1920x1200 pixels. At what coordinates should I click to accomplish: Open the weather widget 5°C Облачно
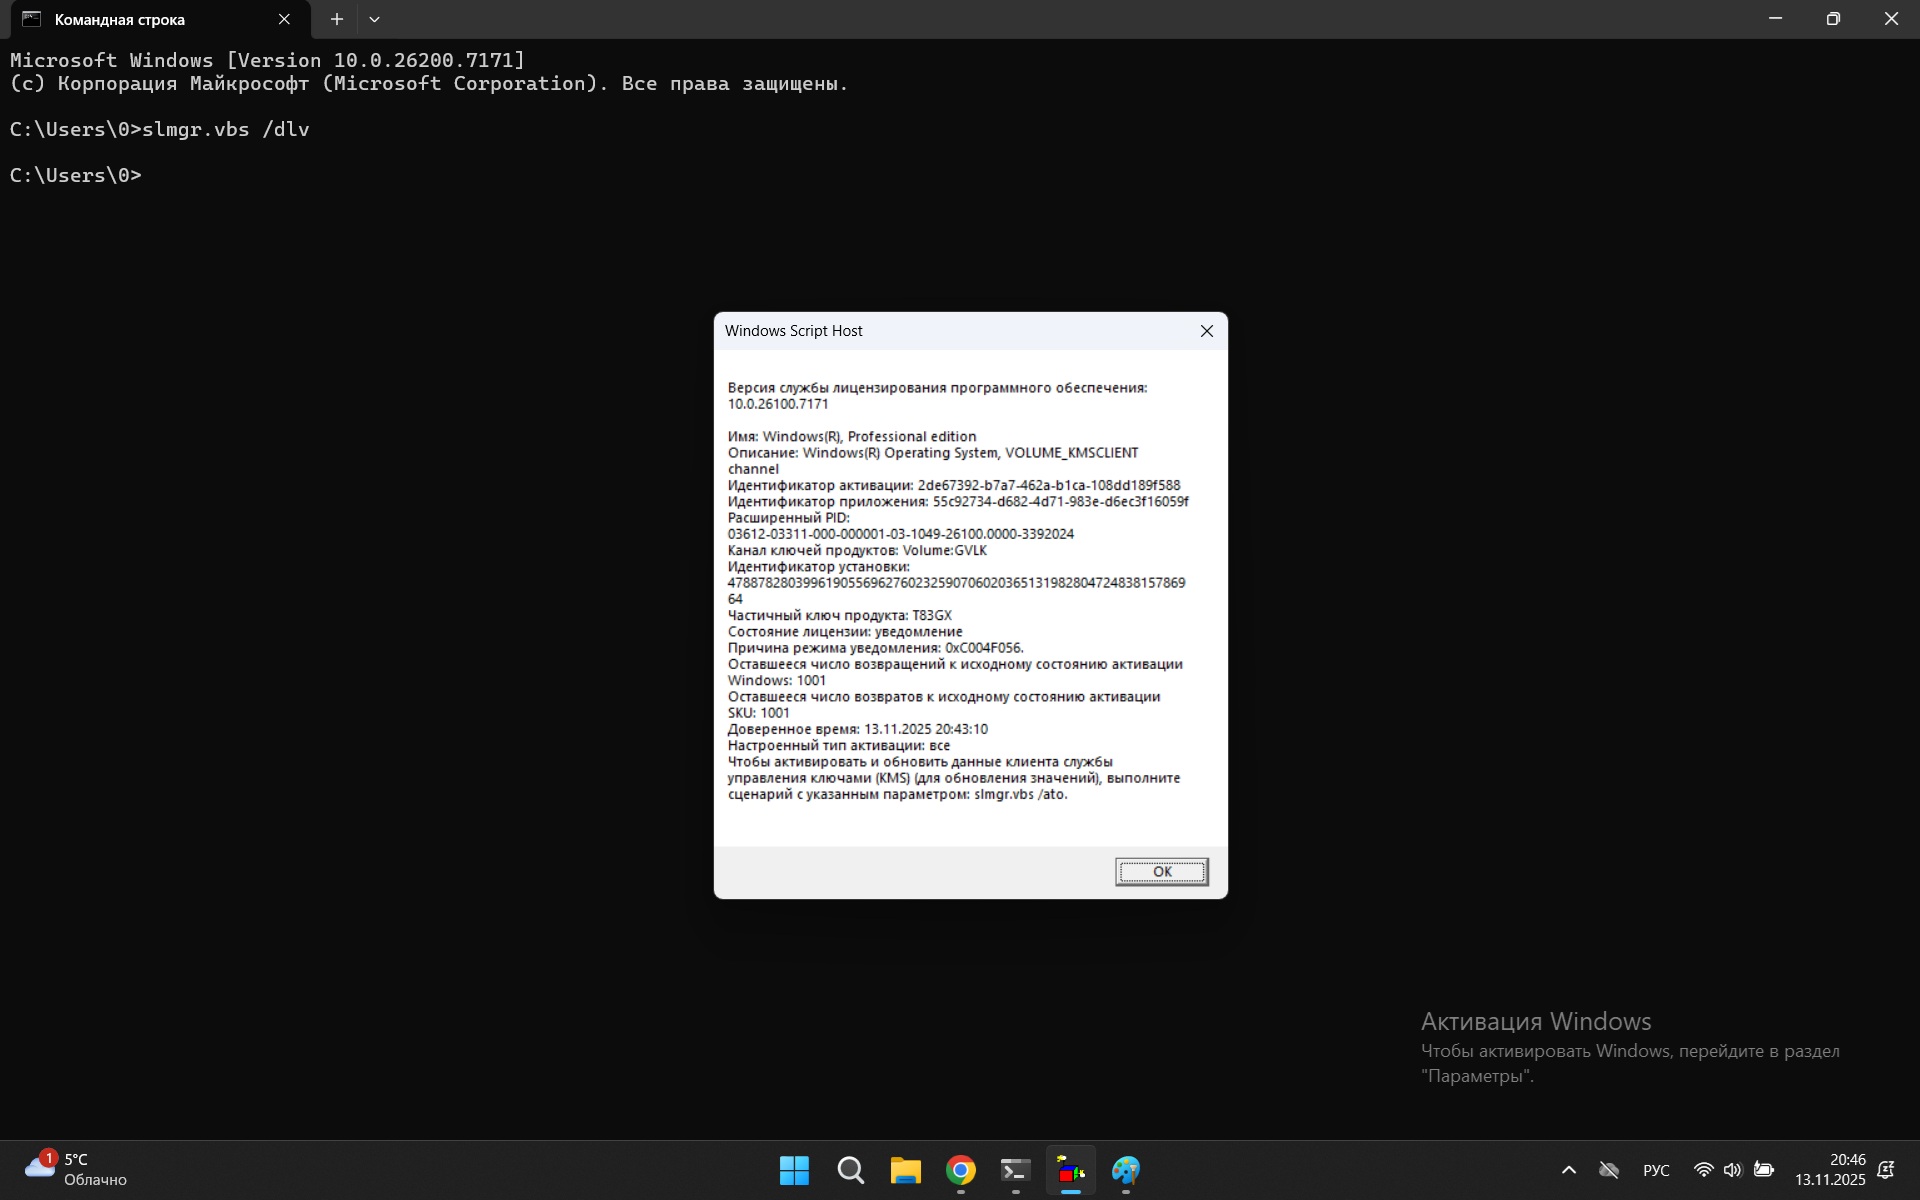pyautogui.click(x=77, y=1170)
